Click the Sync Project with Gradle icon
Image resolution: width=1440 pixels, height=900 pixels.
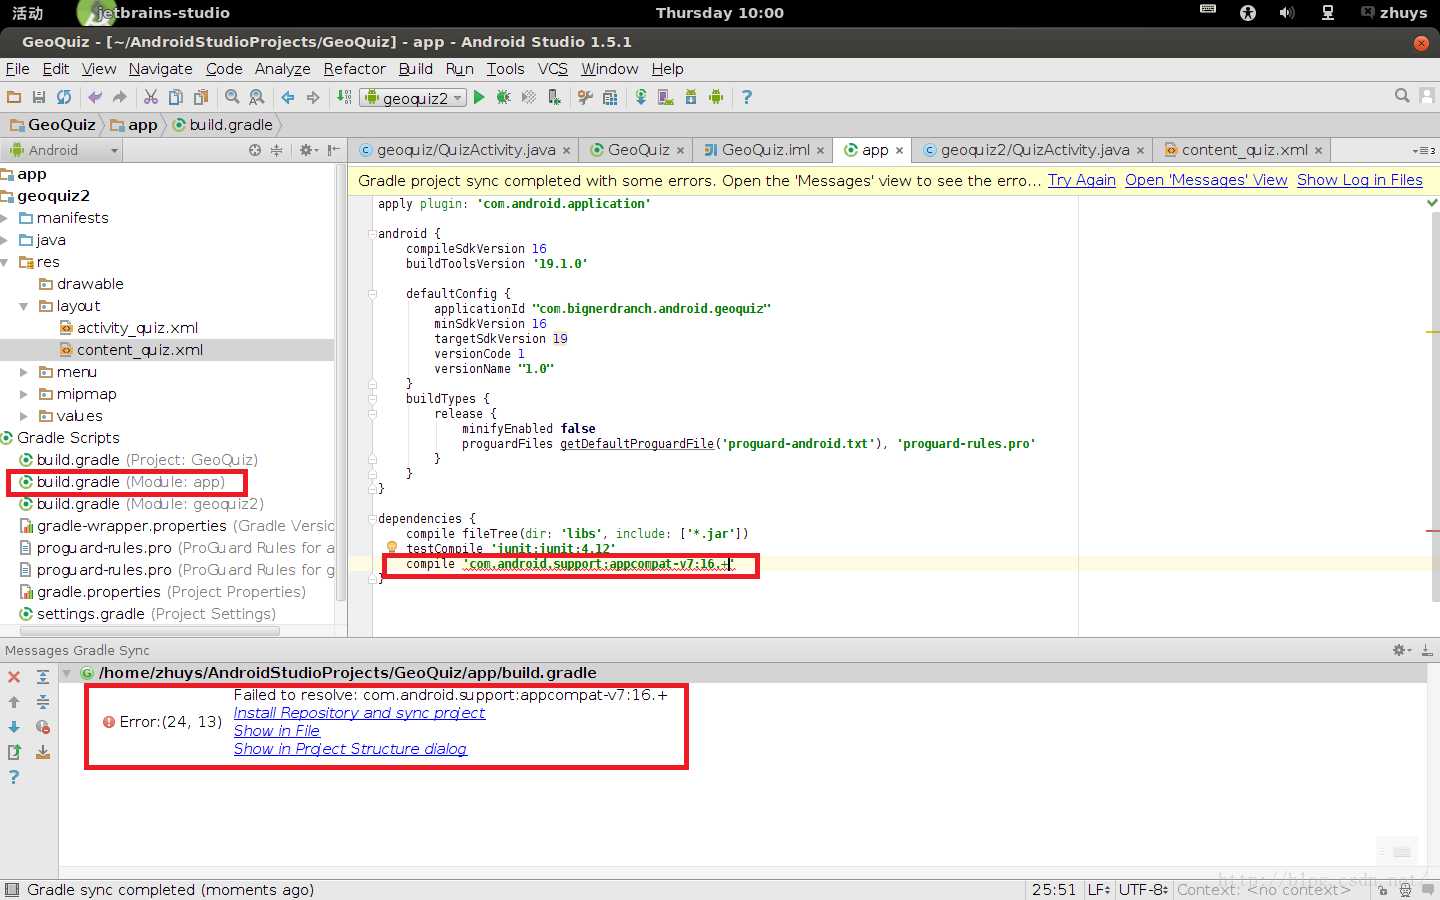click(641, 97)
